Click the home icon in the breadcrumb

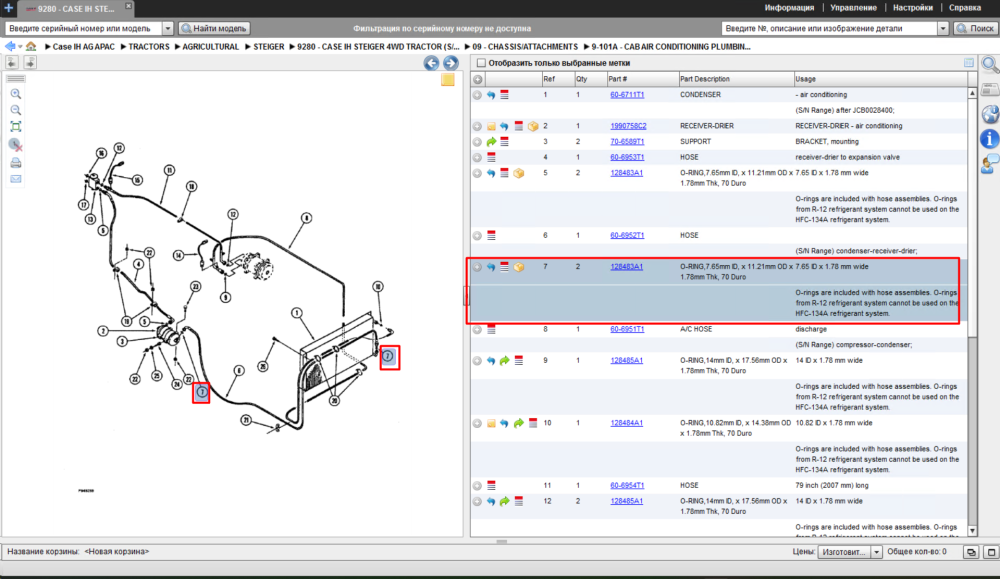(x=31, y=47)
